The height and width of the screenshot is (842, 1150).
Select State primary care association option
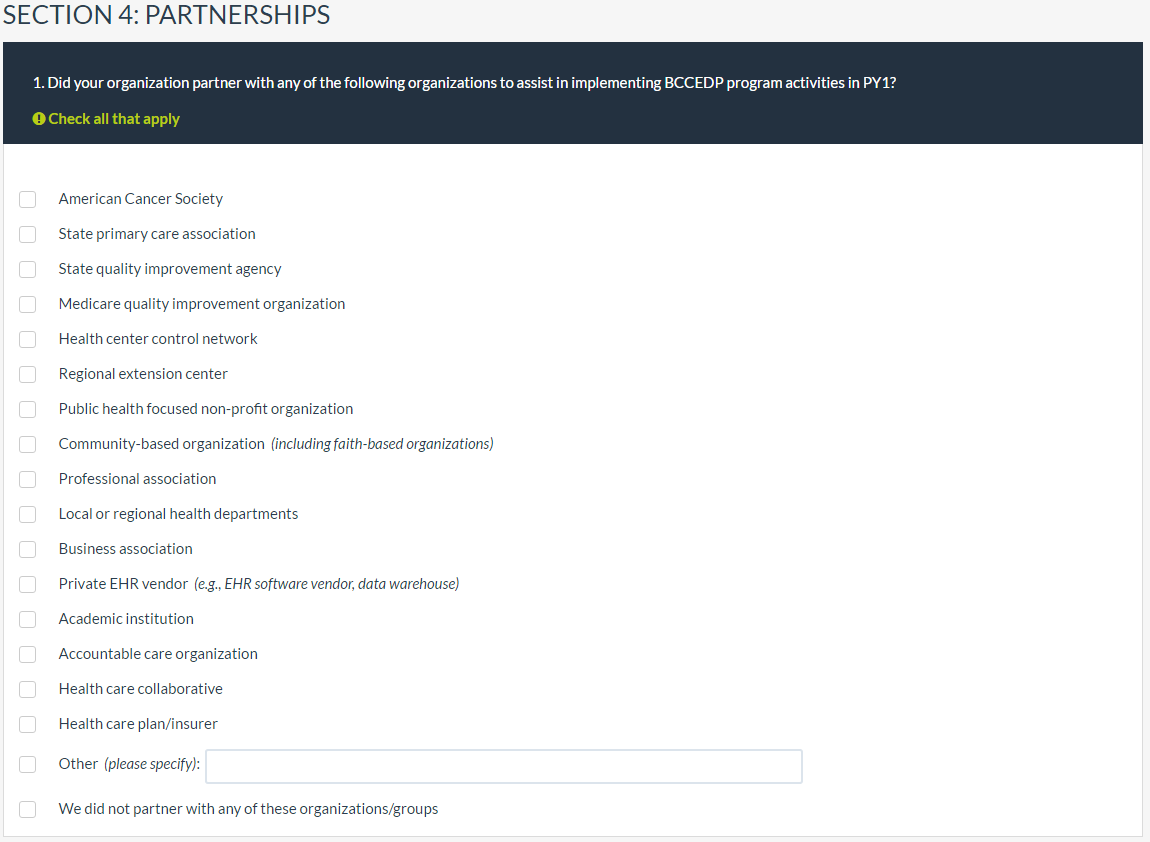tap(28, 234)
